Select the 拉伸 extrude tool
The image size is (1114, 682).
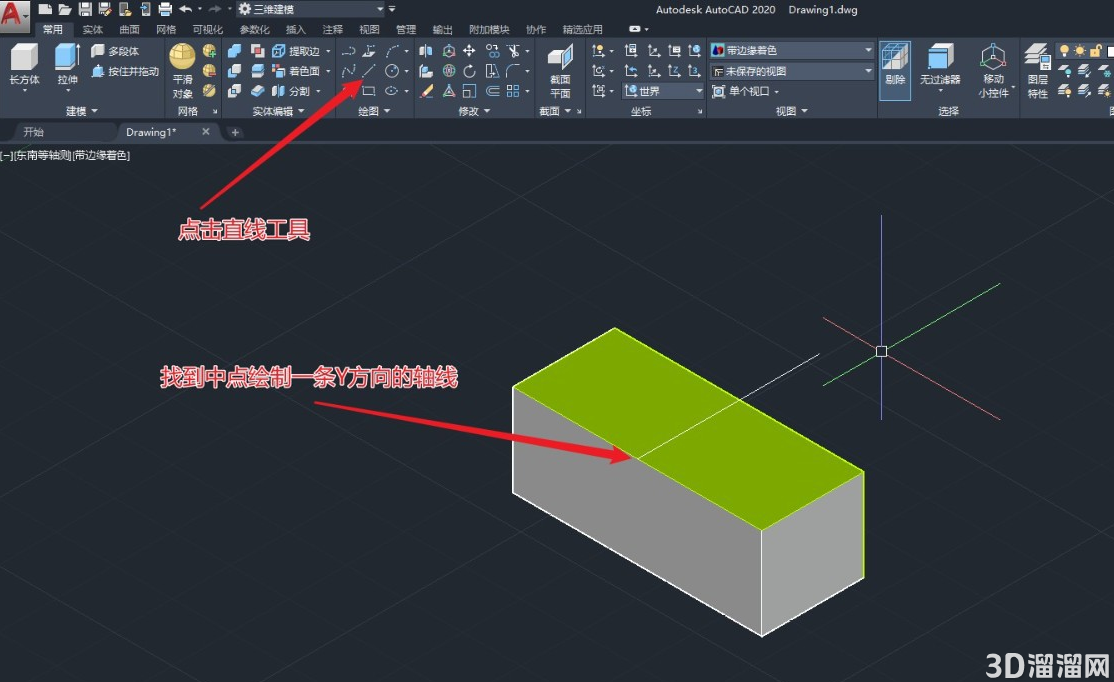(67, 65)
